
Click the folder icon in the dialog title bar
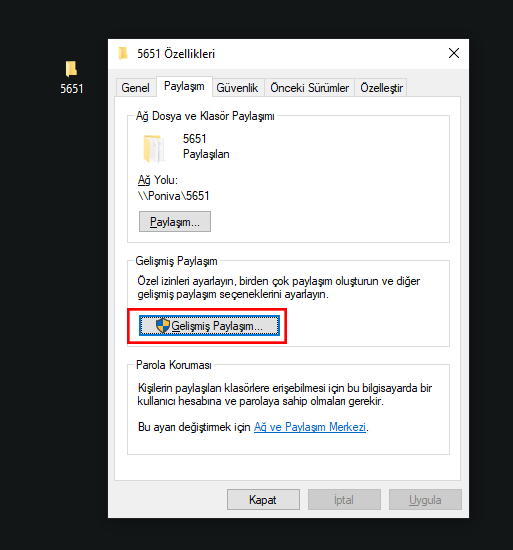pos(123,54)
